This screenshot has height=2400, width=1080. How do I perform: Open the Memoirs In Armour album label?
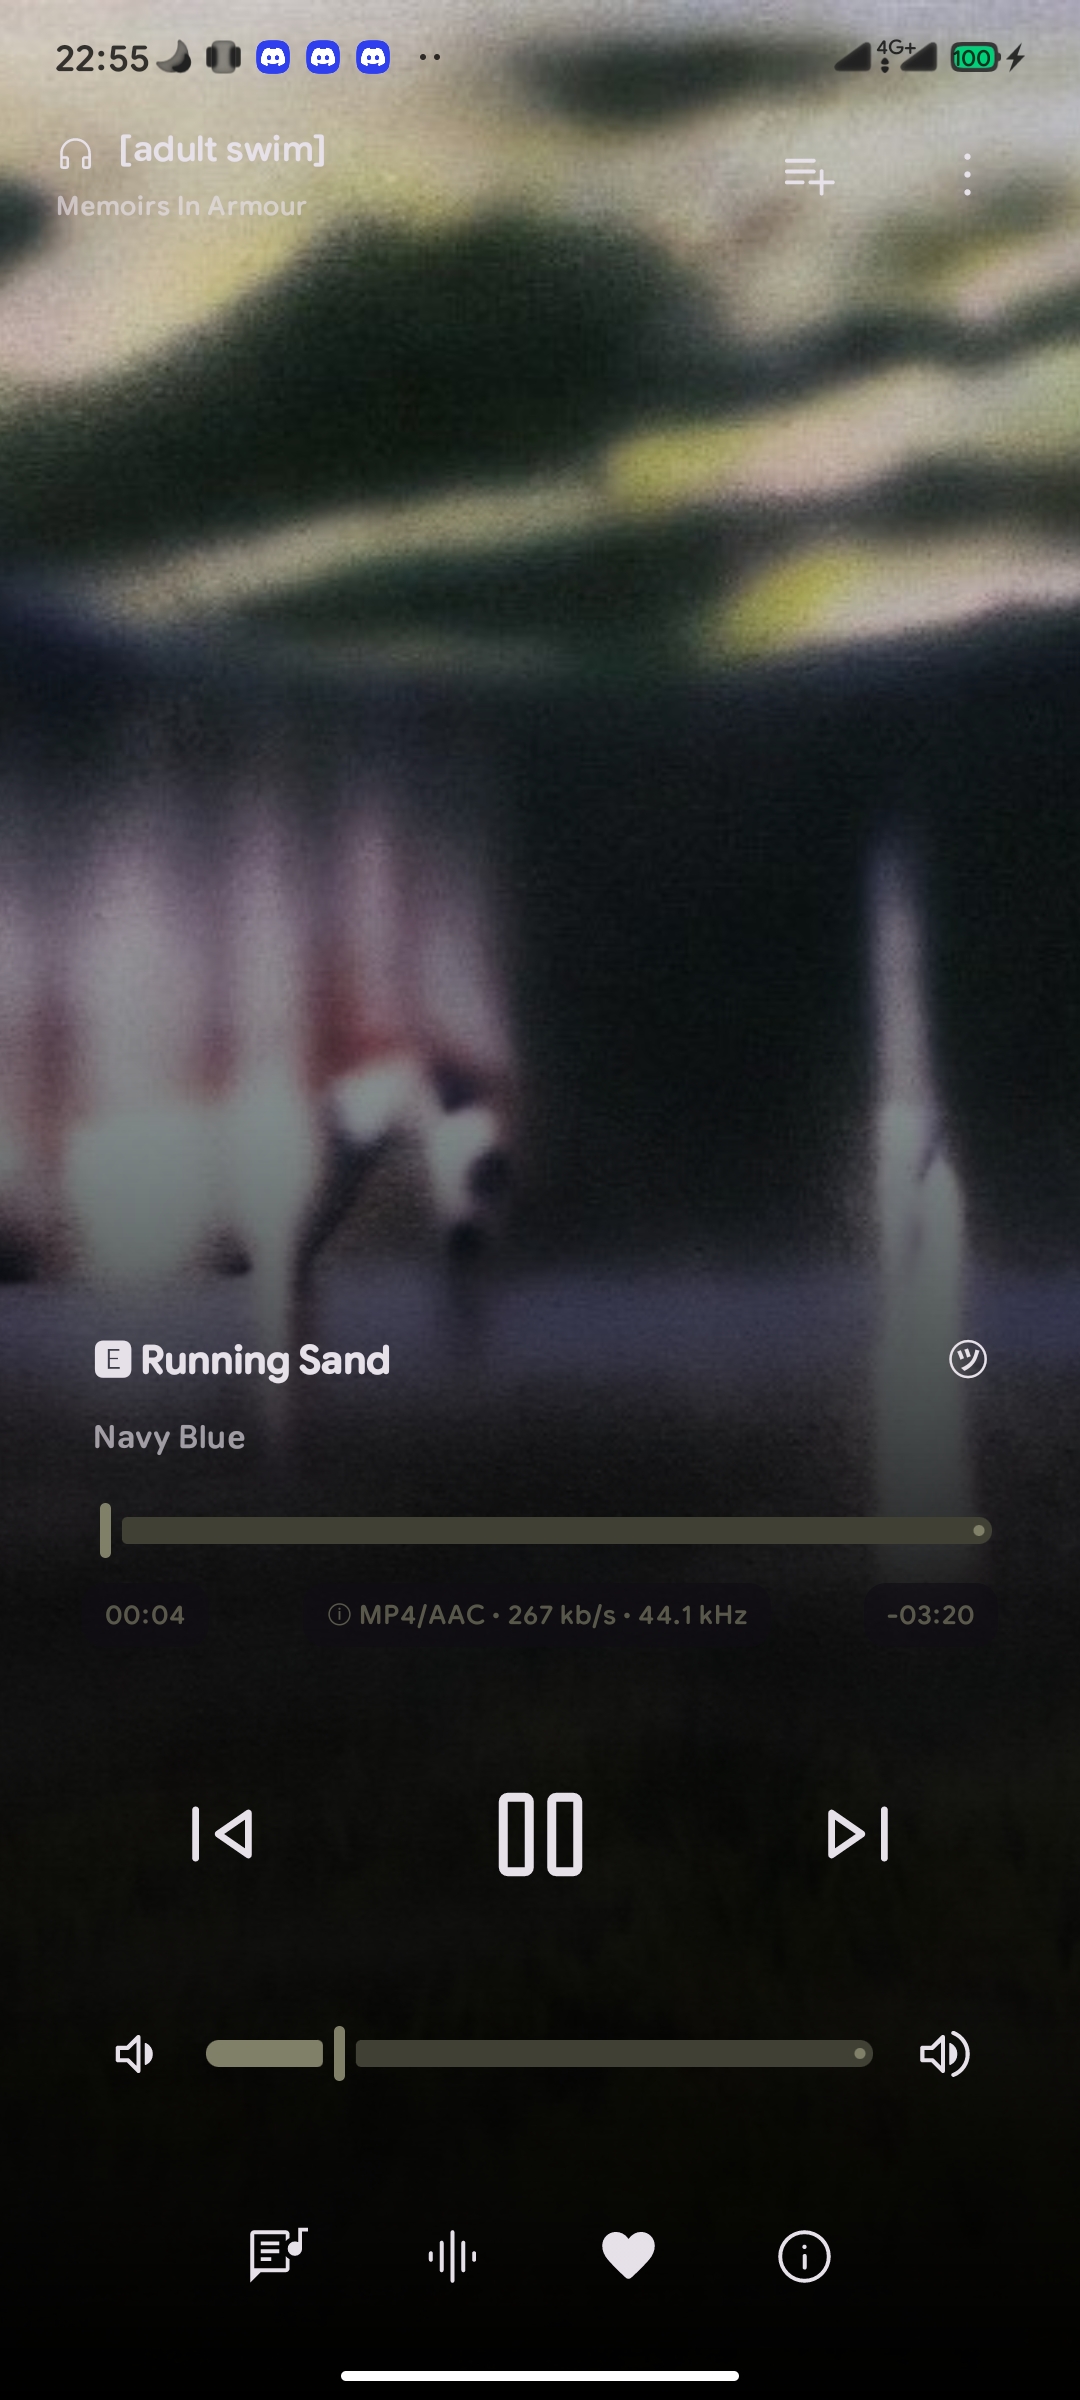point(181,206)
